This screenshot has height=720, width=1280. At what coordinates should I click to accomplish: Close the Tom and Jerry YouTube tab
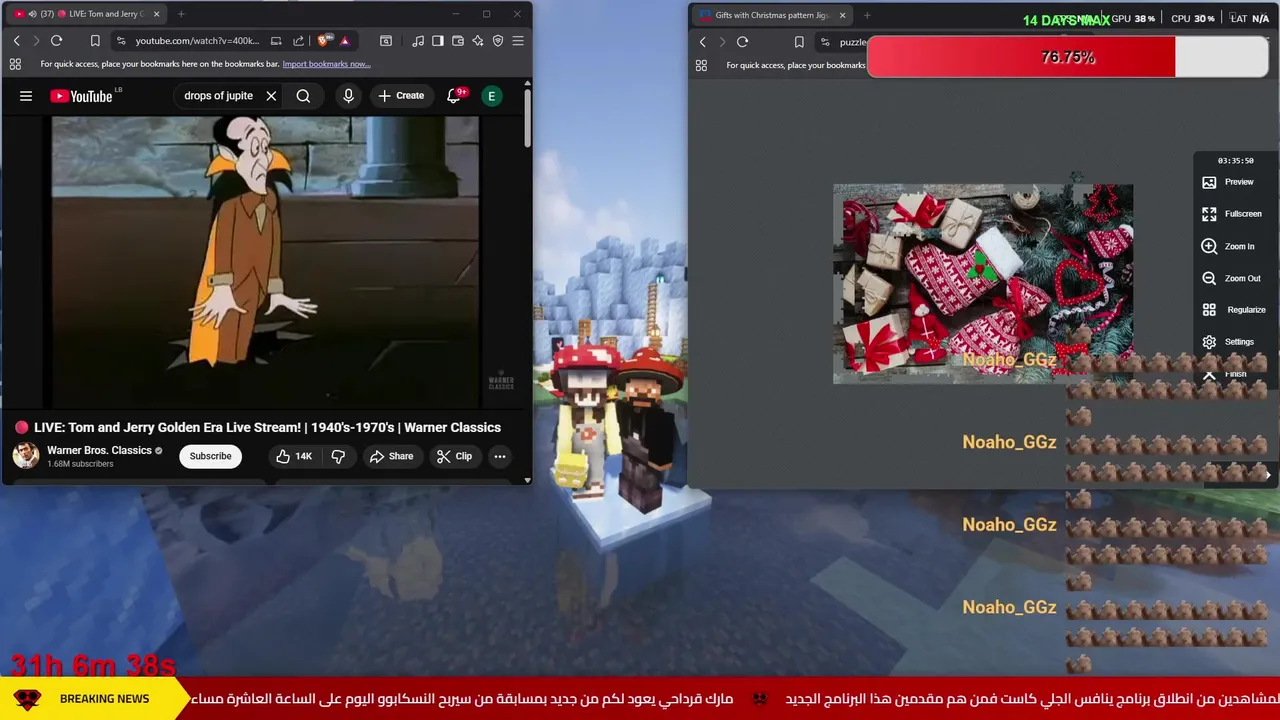click(x=156, y=14)
